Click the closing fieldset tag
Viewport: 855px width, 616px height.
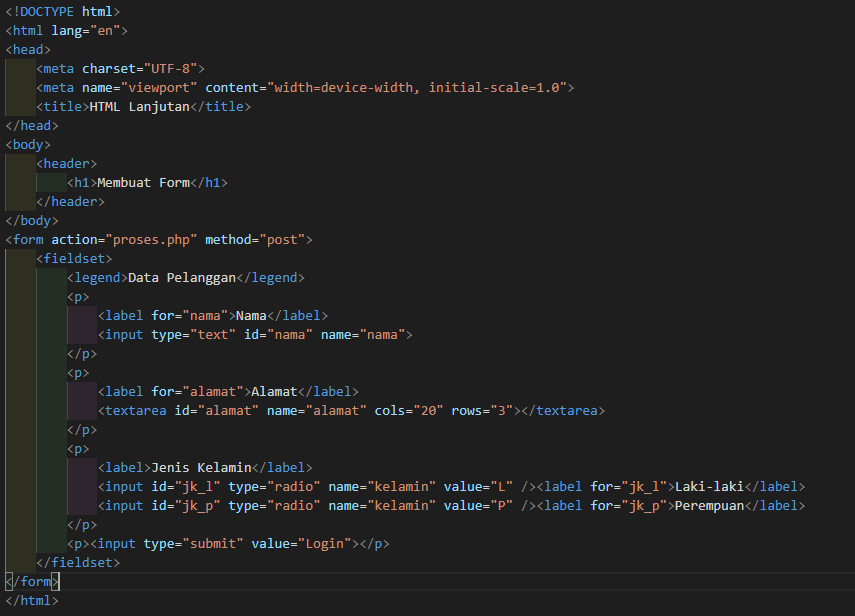pos(78,563)
